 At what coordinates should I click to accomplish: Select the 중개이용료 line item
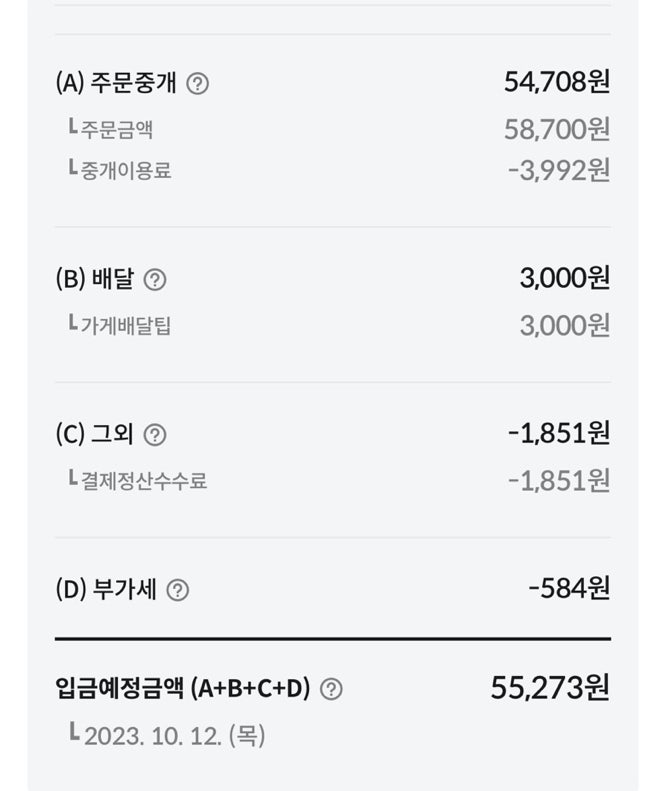[126, 170]
